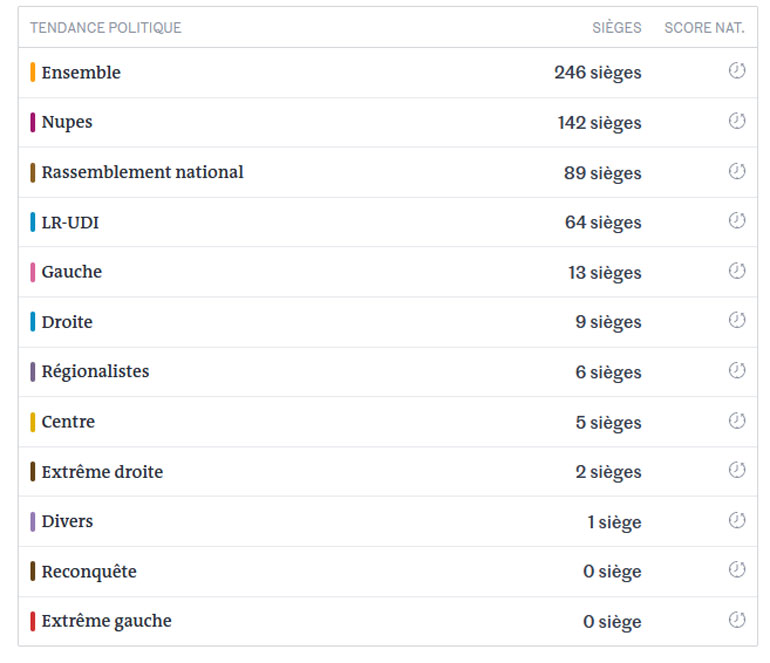Viewport: 770px width, 663px height.
Task: Click the Gauche row clock icon
Action: (737, 270)
